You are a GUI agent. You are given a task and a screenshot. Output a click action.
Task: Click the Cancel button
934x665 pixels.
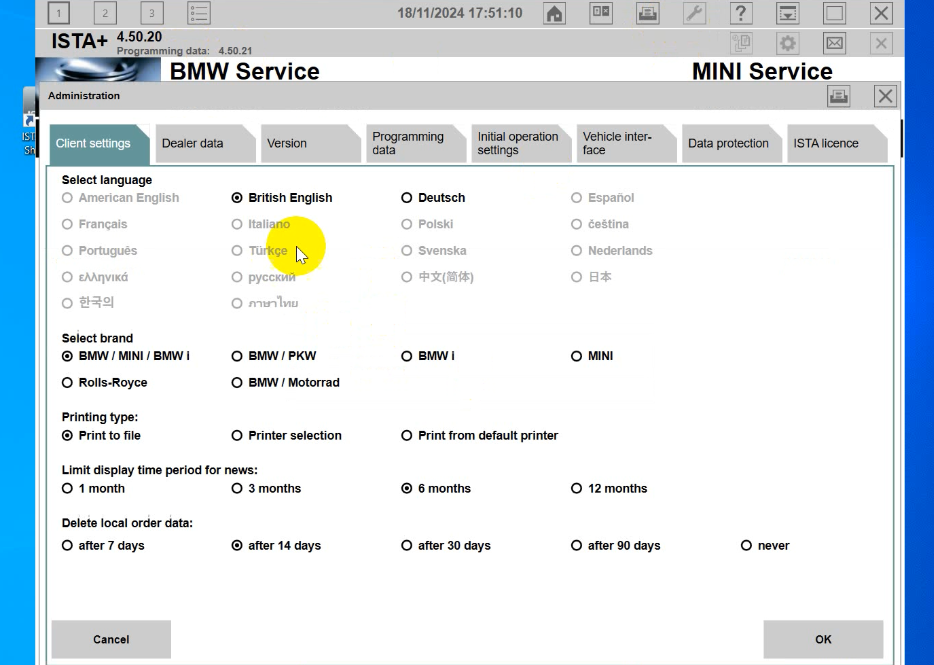[x=111, y=639]
